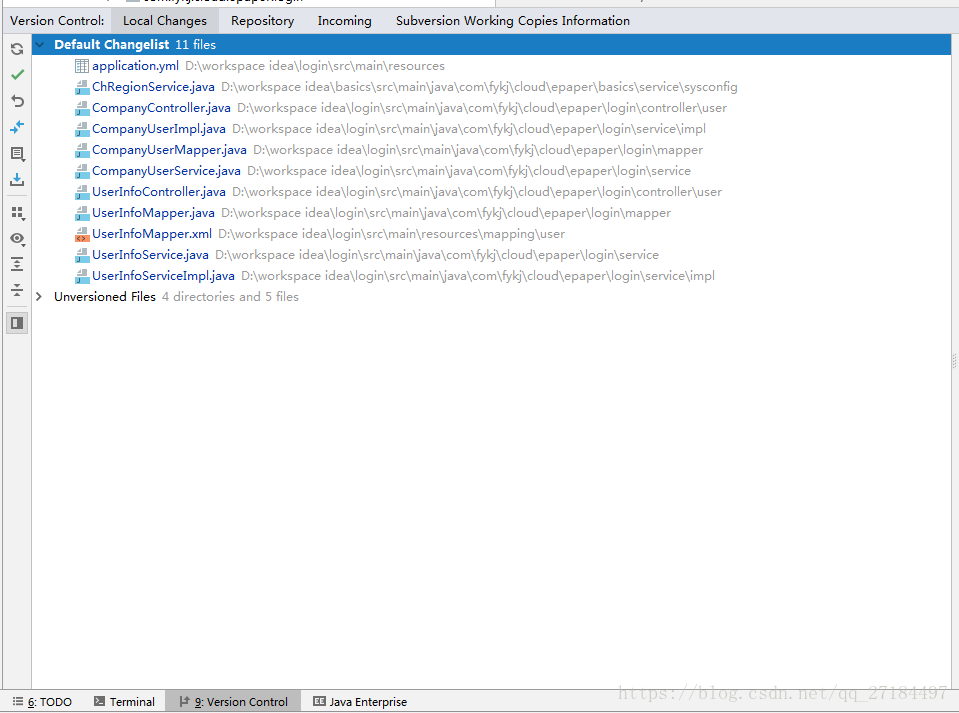The width and height of the screenshot is (959, 713).
Task: Open the Preview Diff icon
Action: 16,127
